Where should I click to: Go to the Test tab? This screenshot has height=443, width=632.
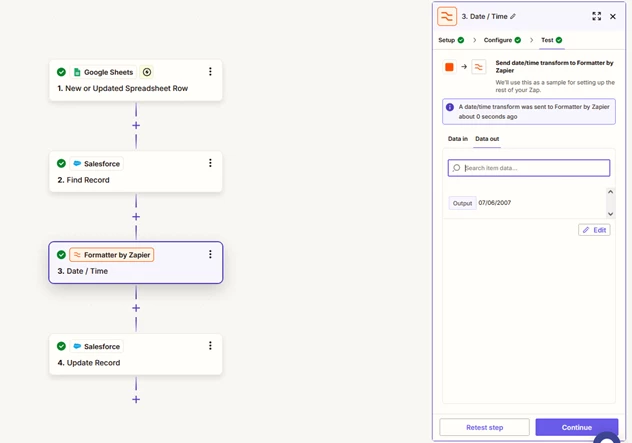pyautogui.click(x=551, y=40)
